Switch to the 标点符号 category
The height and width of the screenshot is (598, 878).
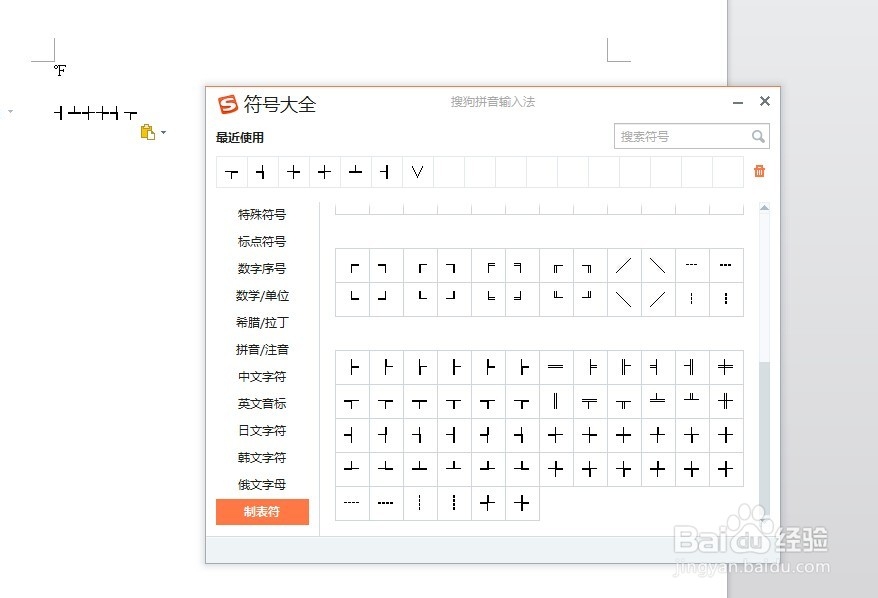click(x=260, y=240)
